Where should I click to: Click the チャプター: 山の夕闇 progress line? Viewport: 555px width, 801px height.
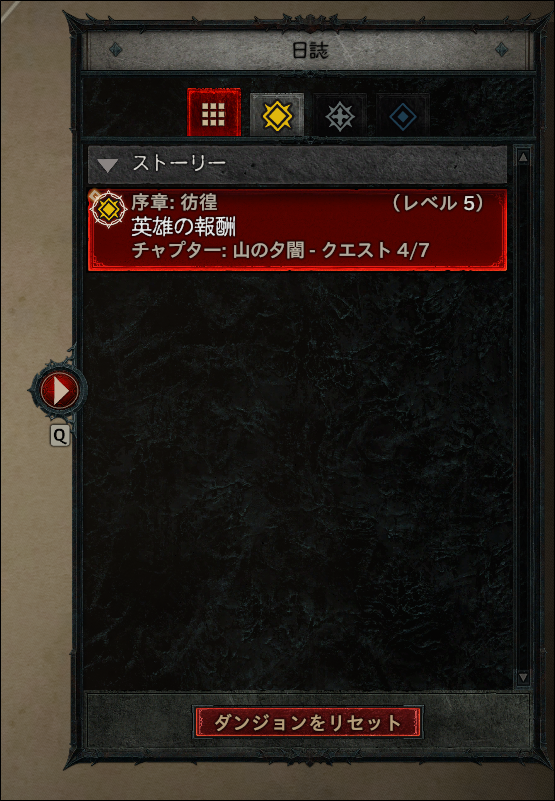pos(281,250)
